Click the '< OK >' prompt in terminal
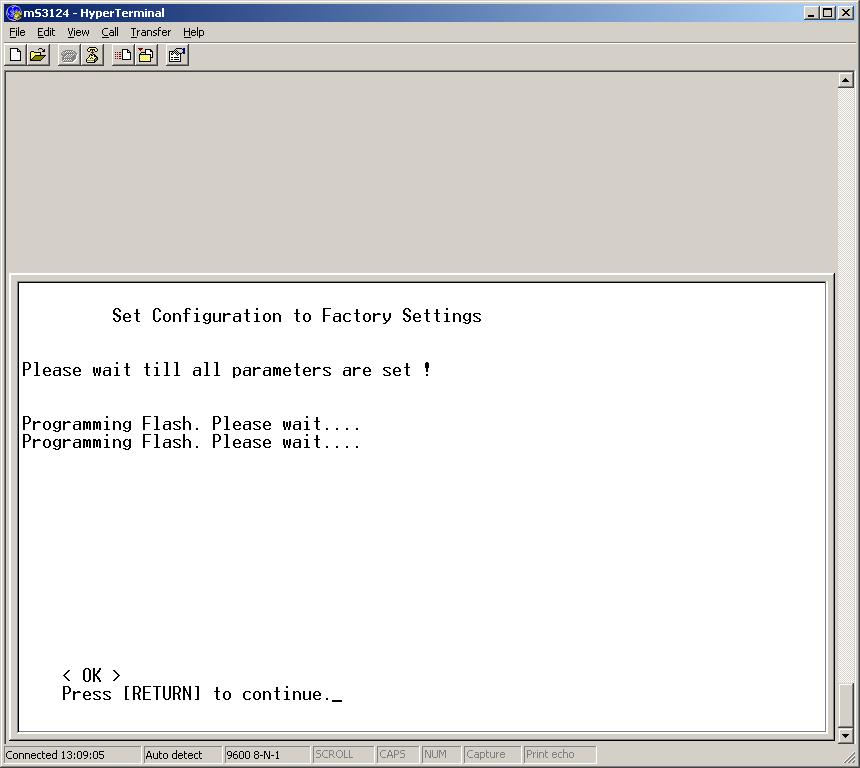 pyautogui.click(x=91, y=676)
